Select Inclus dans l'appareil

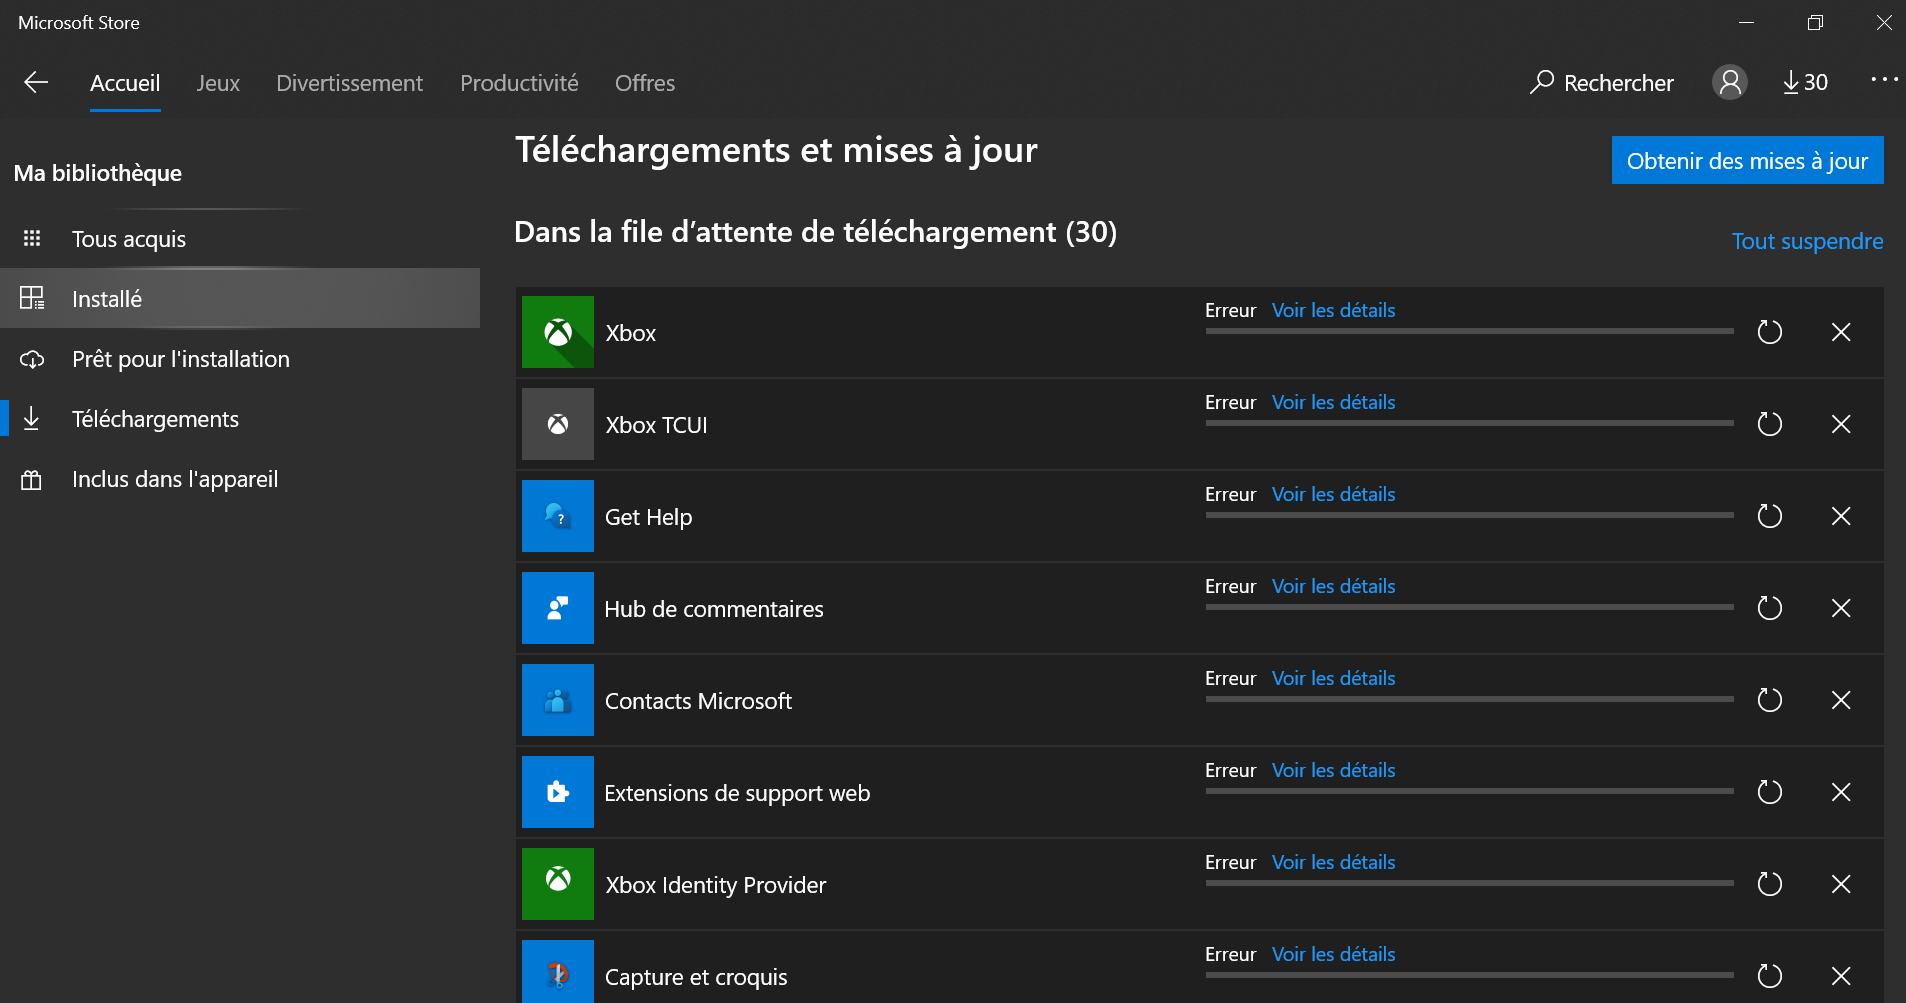coord(240,478)
